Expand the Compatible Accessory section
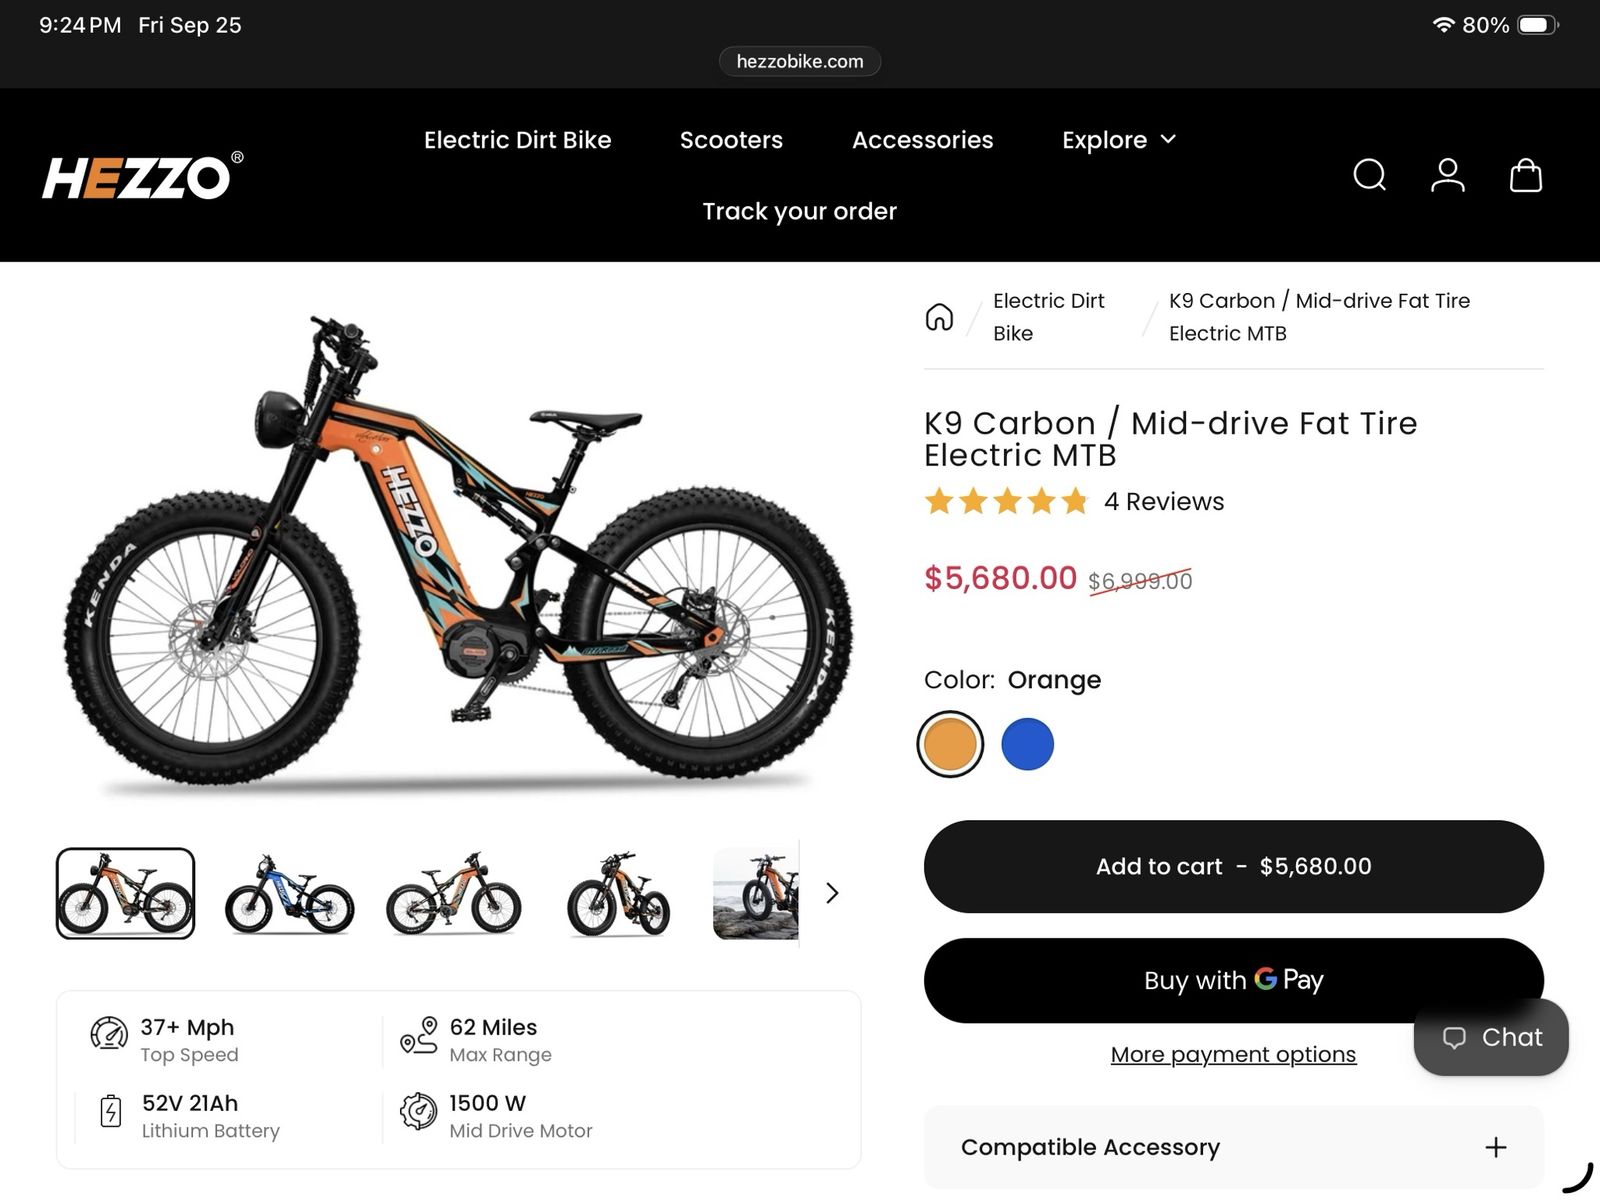The image size is (1600, 1200). pyautogui.click(x=1233, y=1147)
